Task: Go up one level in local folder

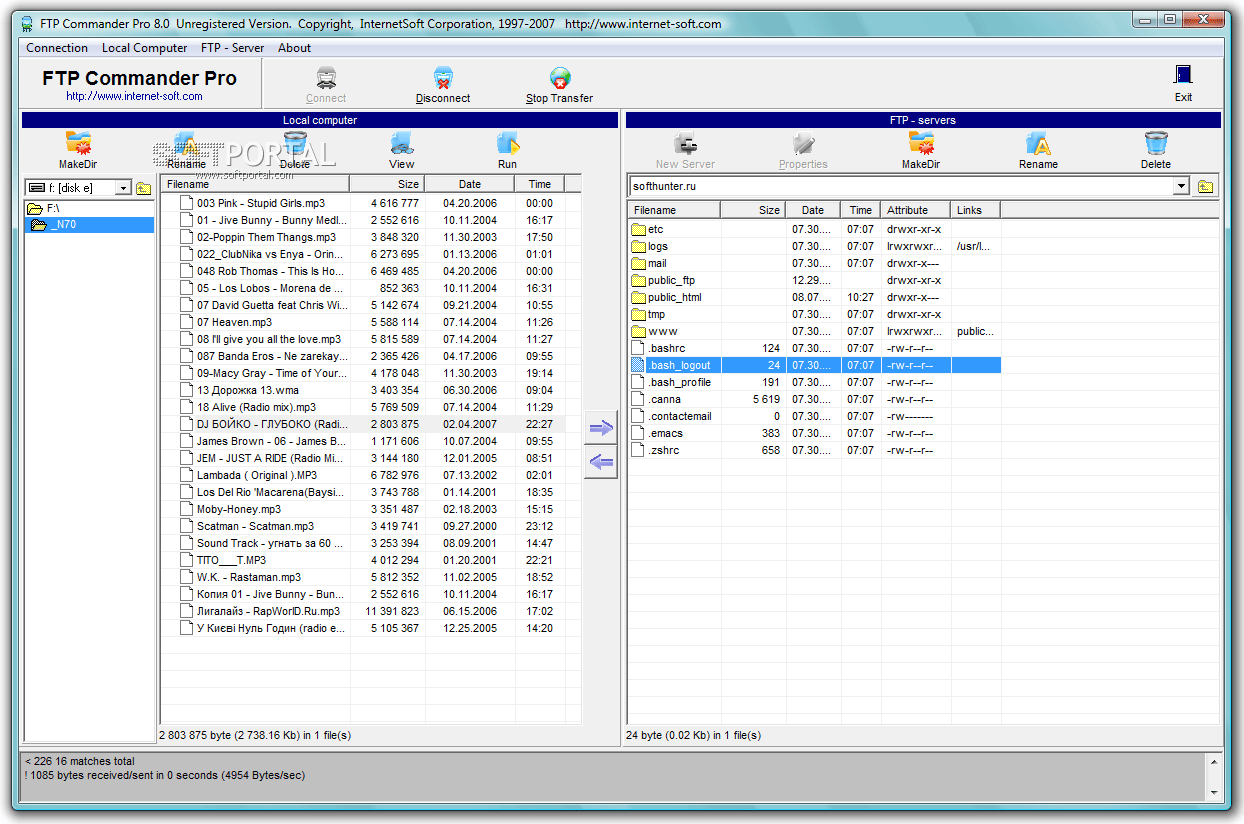Action: pyautogui.click(x=144, y=187)
